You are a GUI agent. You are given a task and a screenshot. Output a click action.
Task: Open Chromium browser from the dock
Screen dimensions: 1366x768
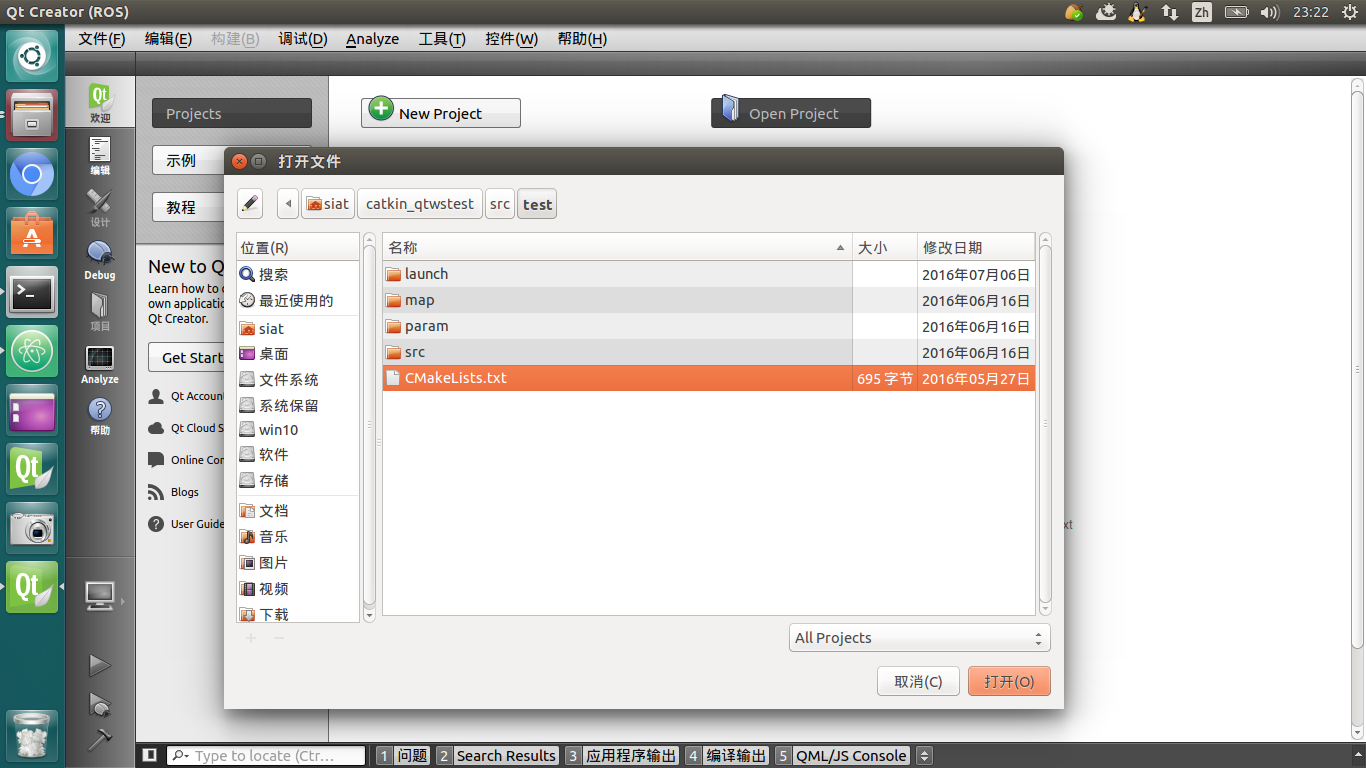(x=32, y=175)
